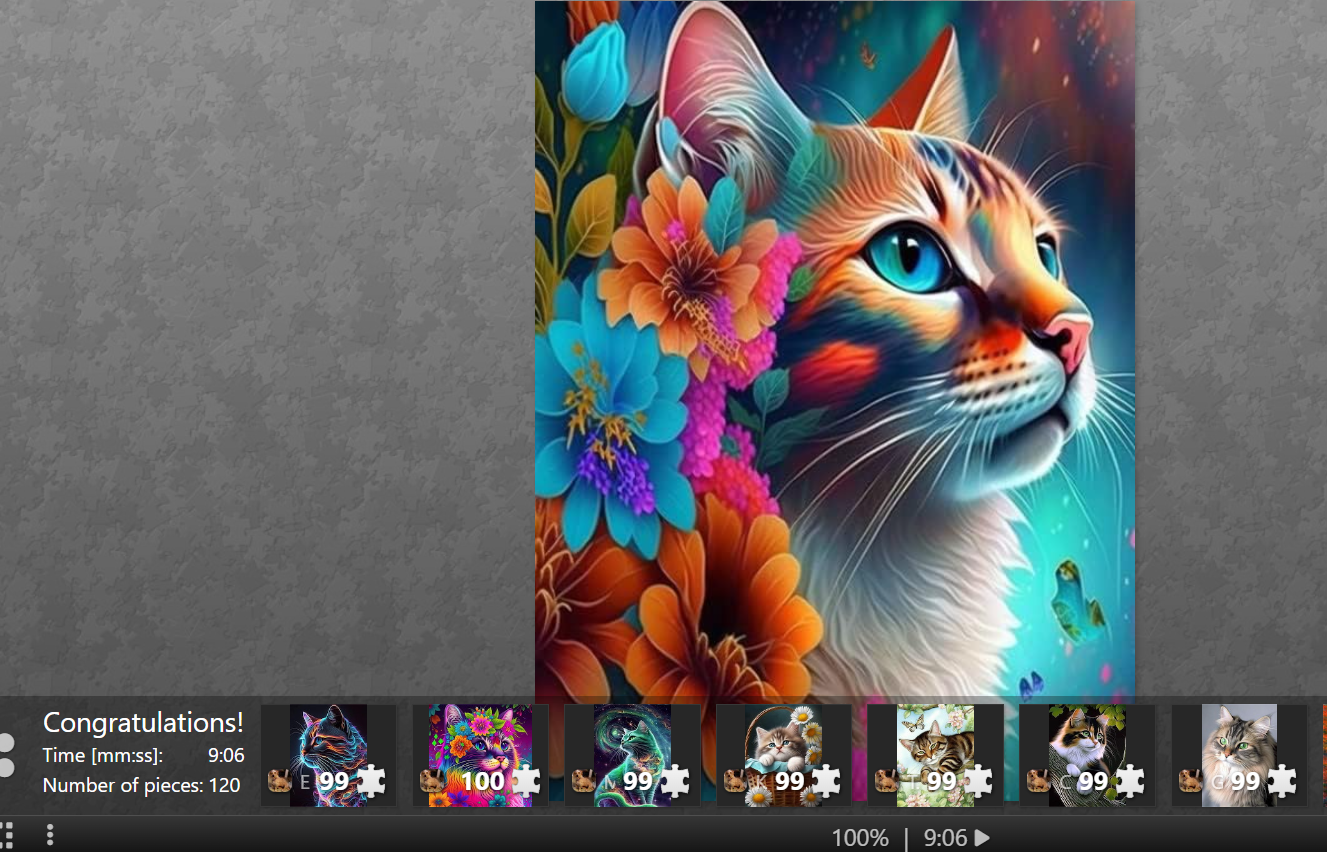Click author avatar on butterfly tabby thumbnail
The height and width of the screenshot is (852, 1327).
coord(887,781)
